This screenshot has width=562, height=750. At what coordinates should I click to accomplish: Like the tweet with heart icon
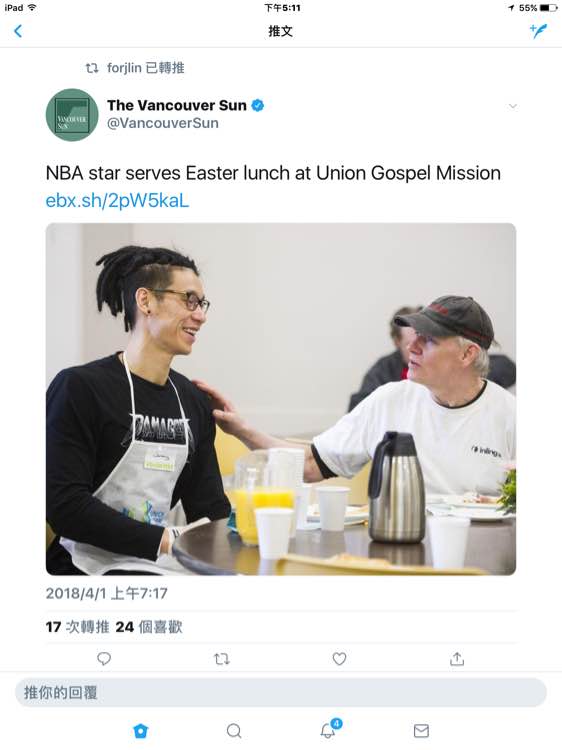tap(339, 659)
